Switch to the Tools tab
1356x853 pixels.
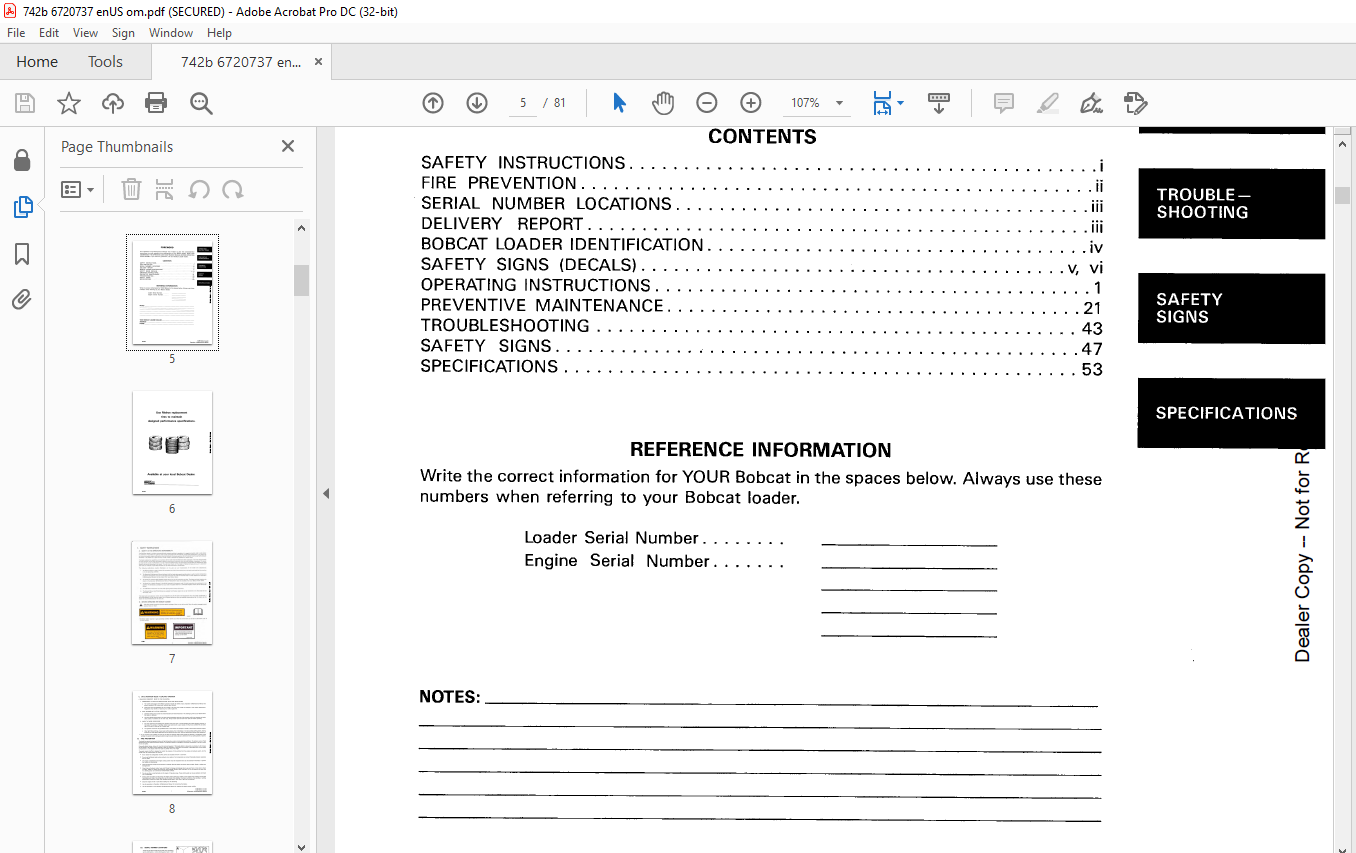pyautogui.click(x=105, y=62)
